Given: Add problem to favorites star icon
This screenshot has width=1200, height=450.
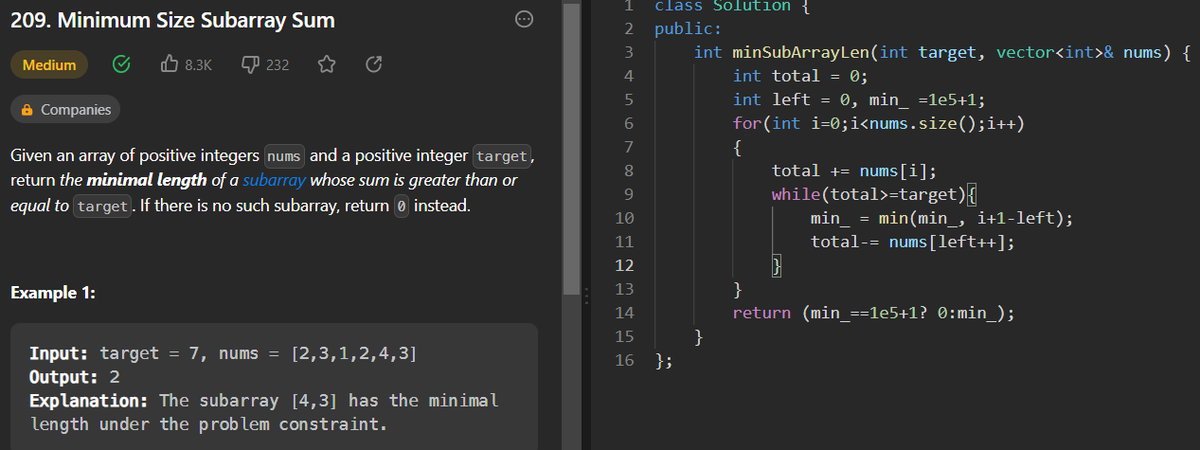Looking at the screenshot, I should [325, 65].
